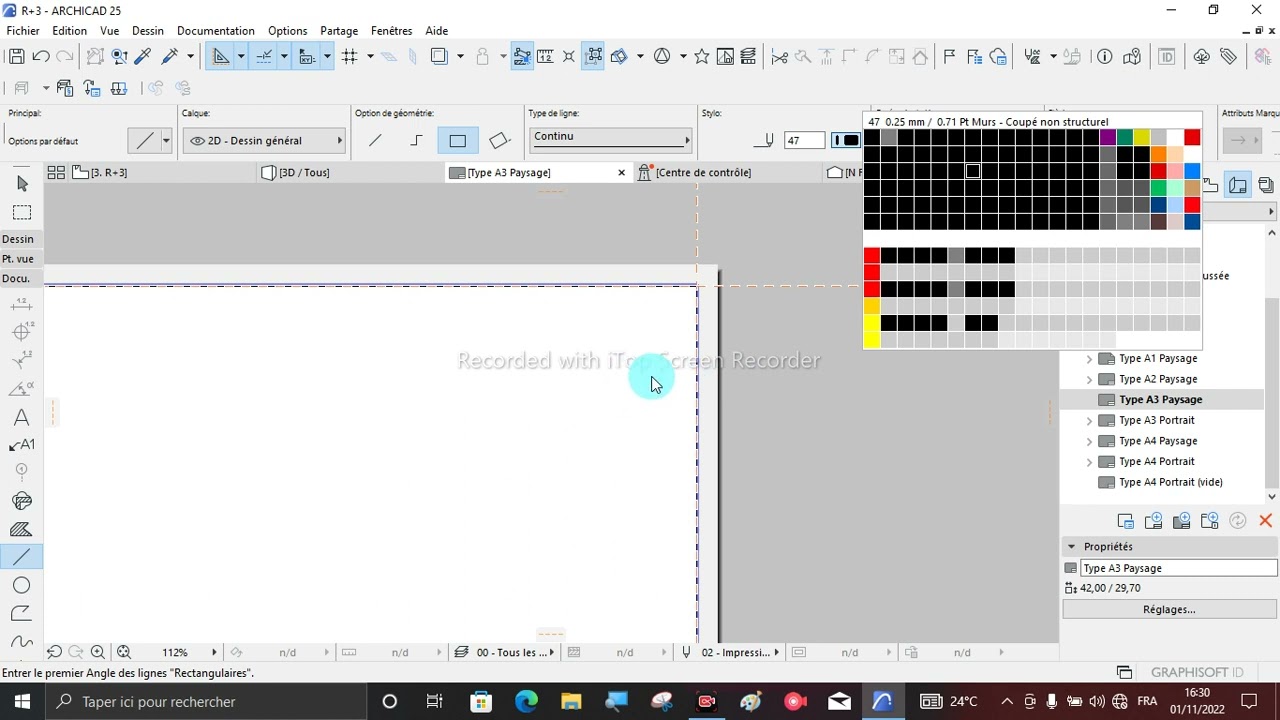Select rotated rectangle geometry option
The width and height of the screenshot is (1280, 720).
[x=498, y=141]
